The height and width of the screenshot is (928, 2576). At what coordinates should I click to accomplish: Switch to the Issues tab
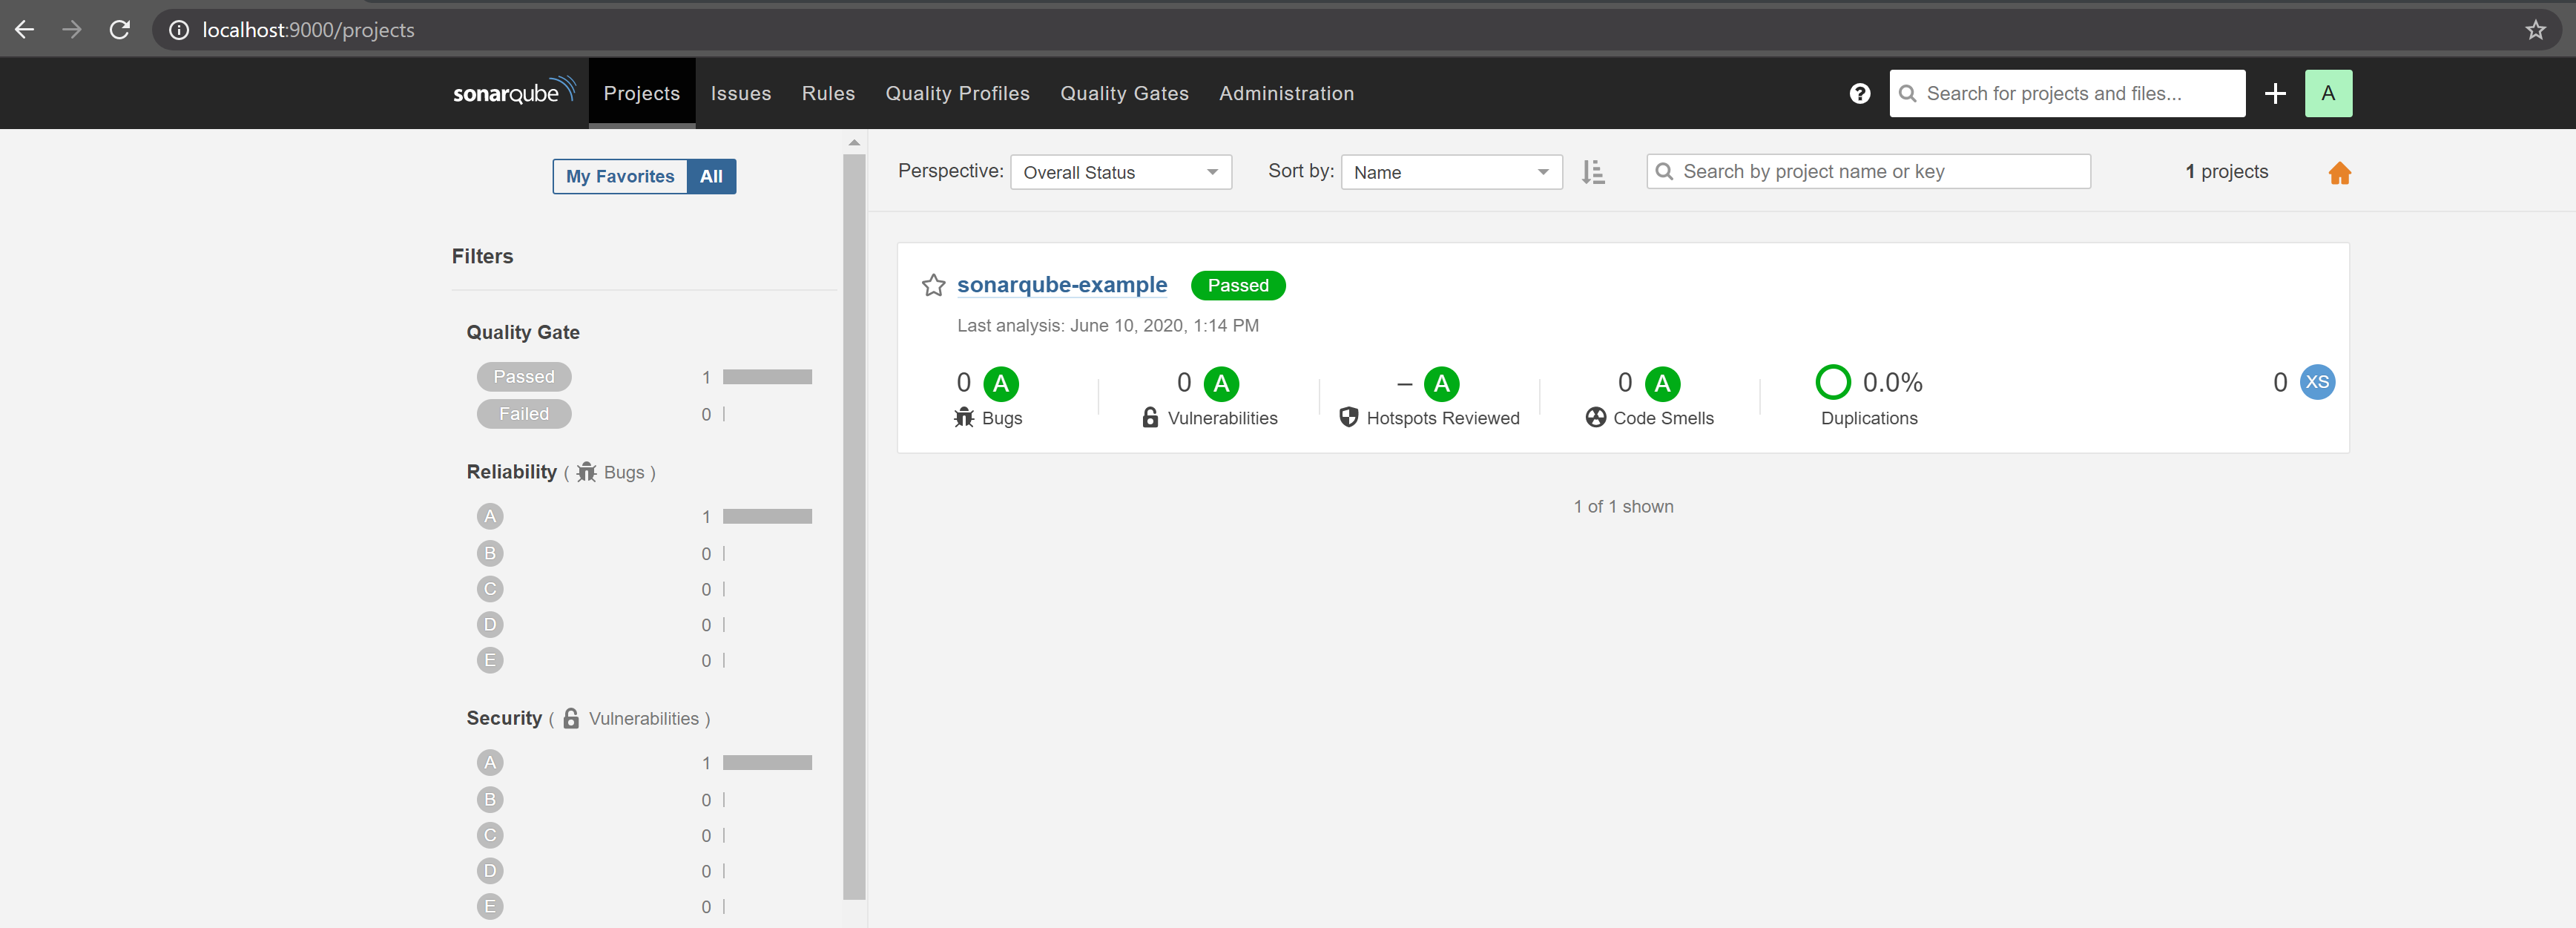pyautogui.click(x=740, y=93)
